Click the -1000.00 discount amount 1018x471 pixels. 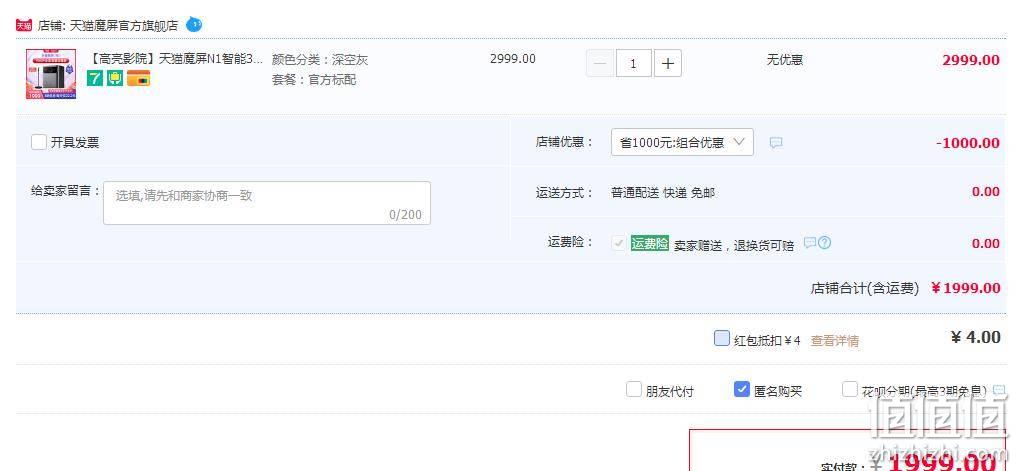968,143
